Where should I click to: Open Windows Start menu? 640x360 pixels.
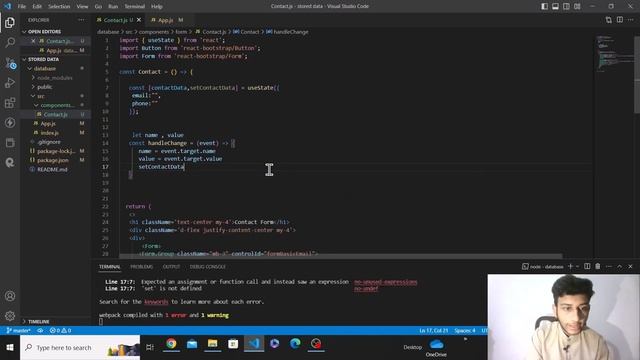click(10, 347)
